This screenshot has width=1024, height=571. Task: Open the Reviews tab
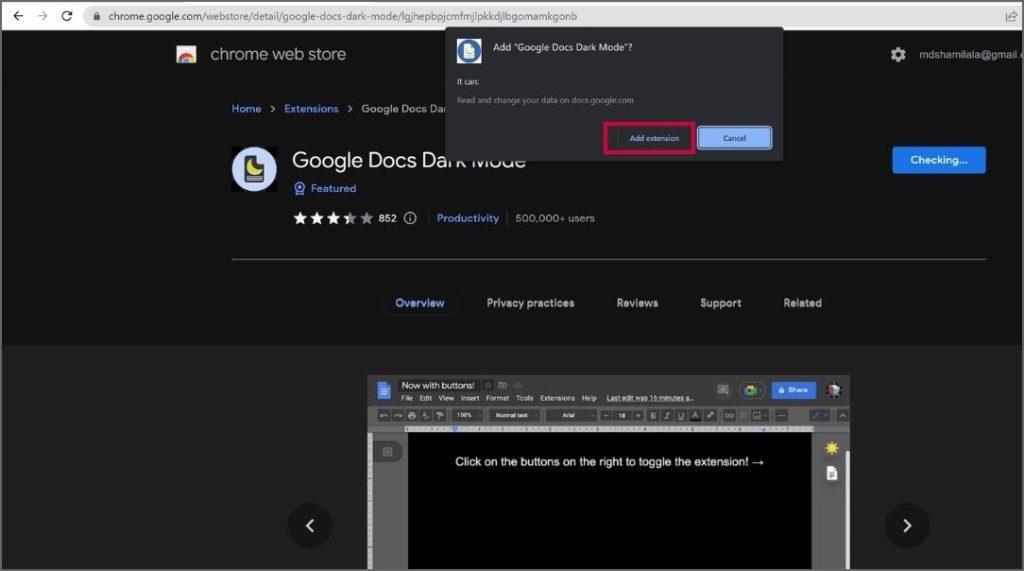click(x=637, y=303)
